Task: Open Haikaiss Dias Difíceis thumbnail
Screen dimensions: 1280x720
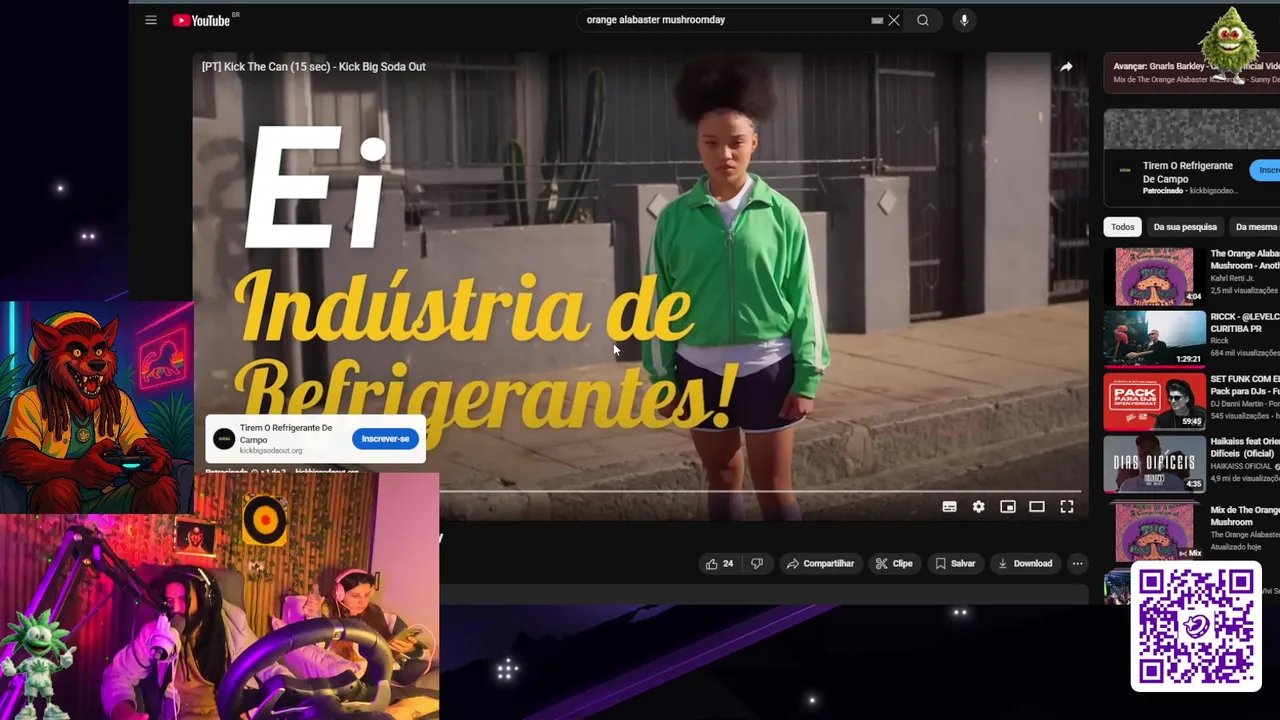Action: click(1155, 464)
